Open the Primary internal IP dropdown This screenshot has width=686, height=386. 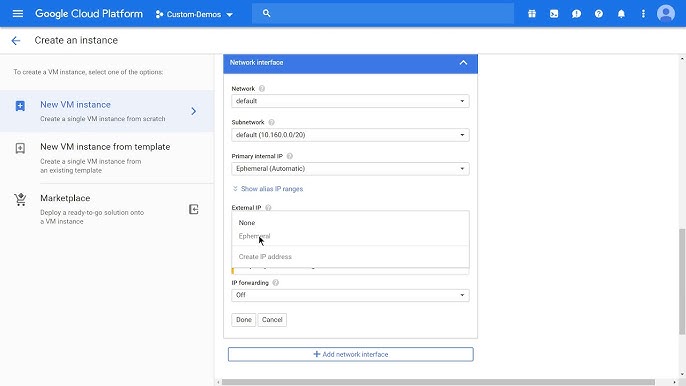(x=350, y=168)
